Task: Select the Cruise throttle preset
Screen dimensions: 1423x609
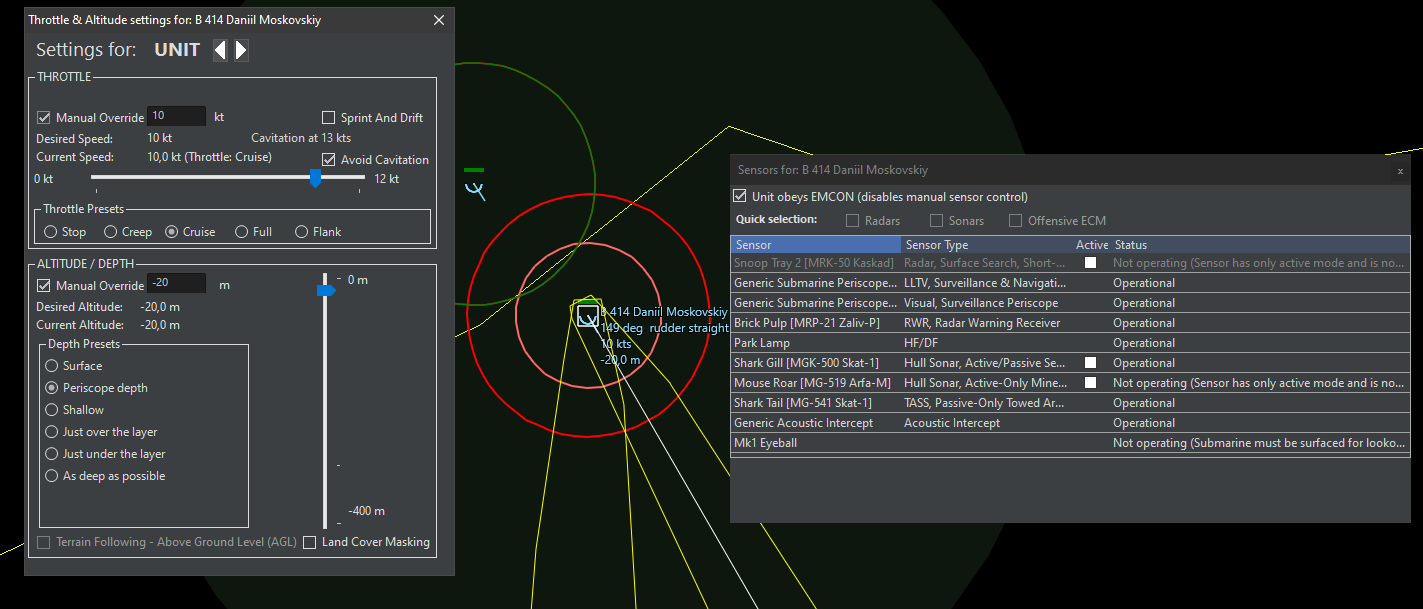Action: pyautogui.click(x=172, y=231)
